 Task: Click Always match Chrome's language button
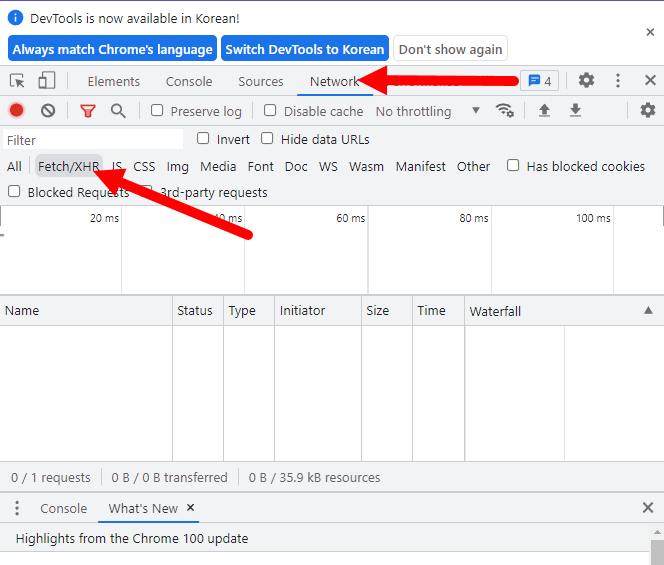(112, 49)
